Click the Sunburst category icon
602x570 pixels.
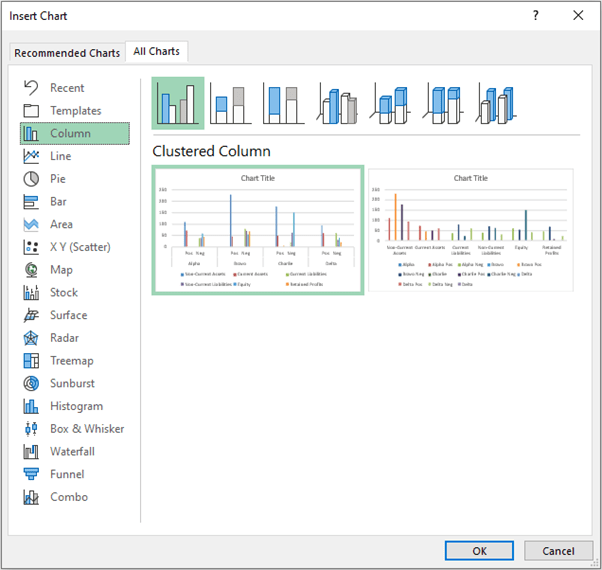(x=31, y=383)
